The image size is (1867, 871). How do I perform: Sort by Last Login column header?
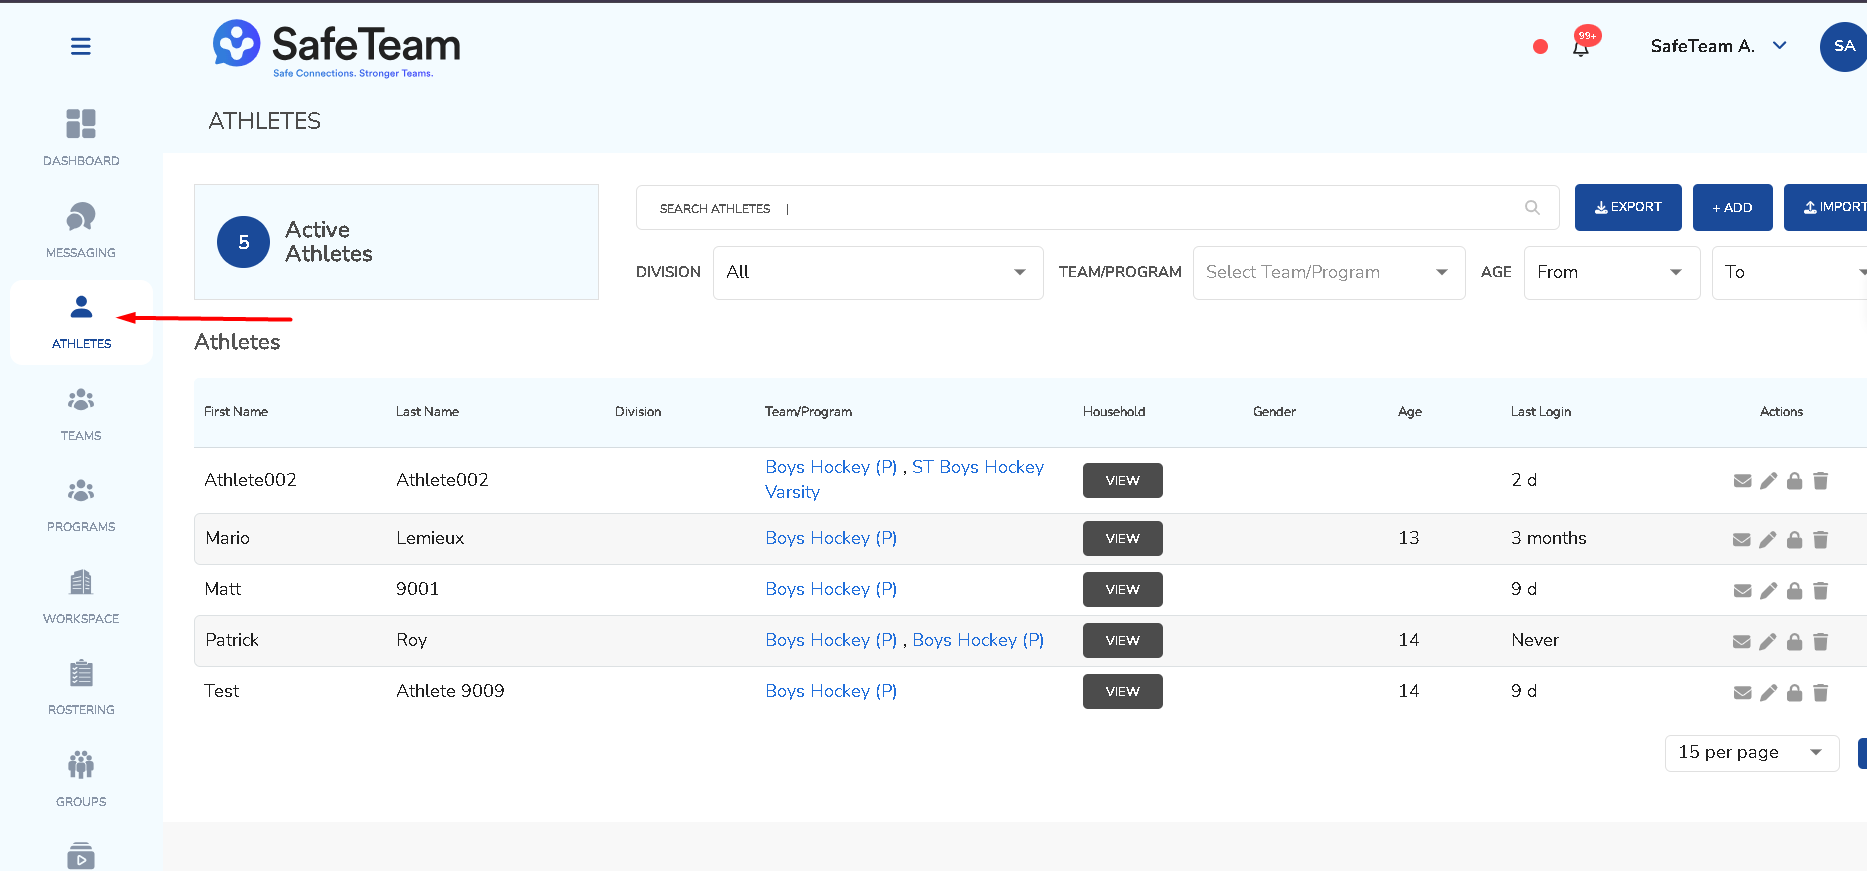click(1541, 411)
